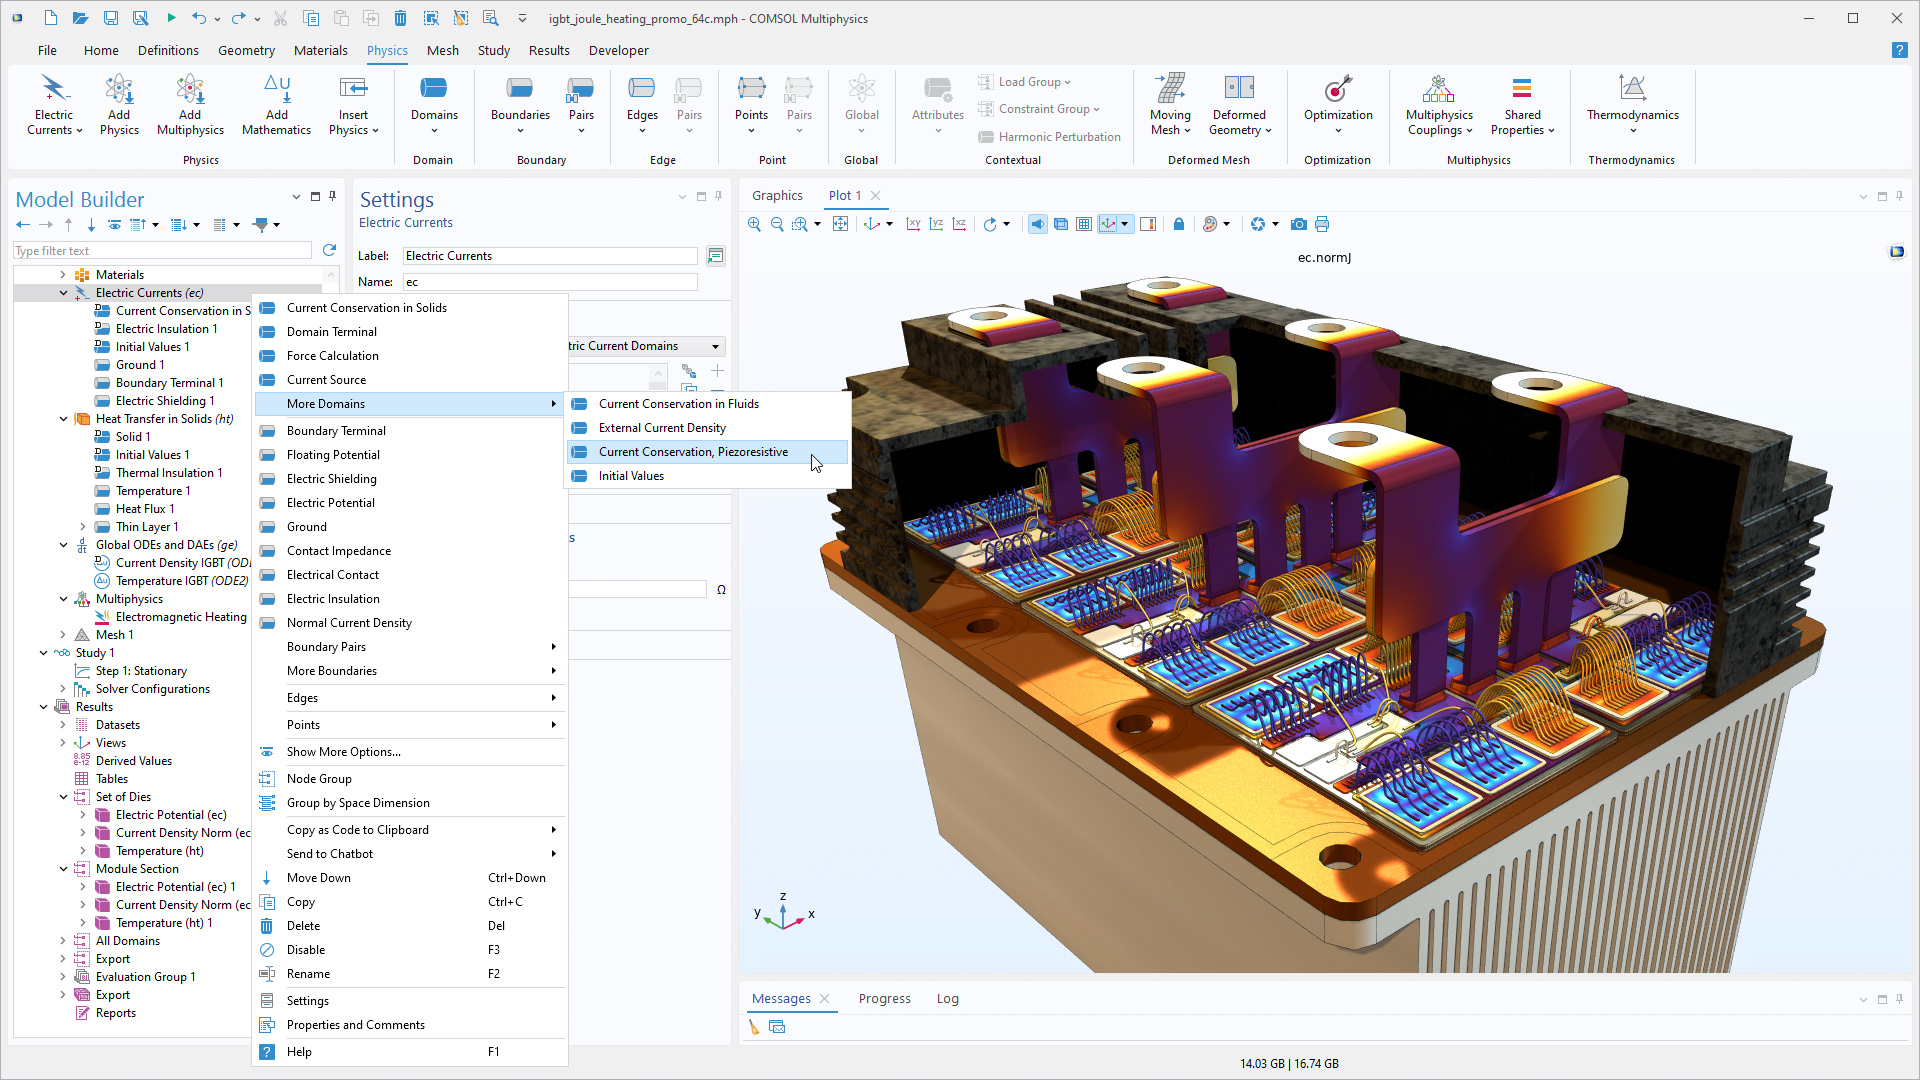This screenshot has height=1080, width=1920.
Task: Toggle the color legend display
Action: (1148, 224)
